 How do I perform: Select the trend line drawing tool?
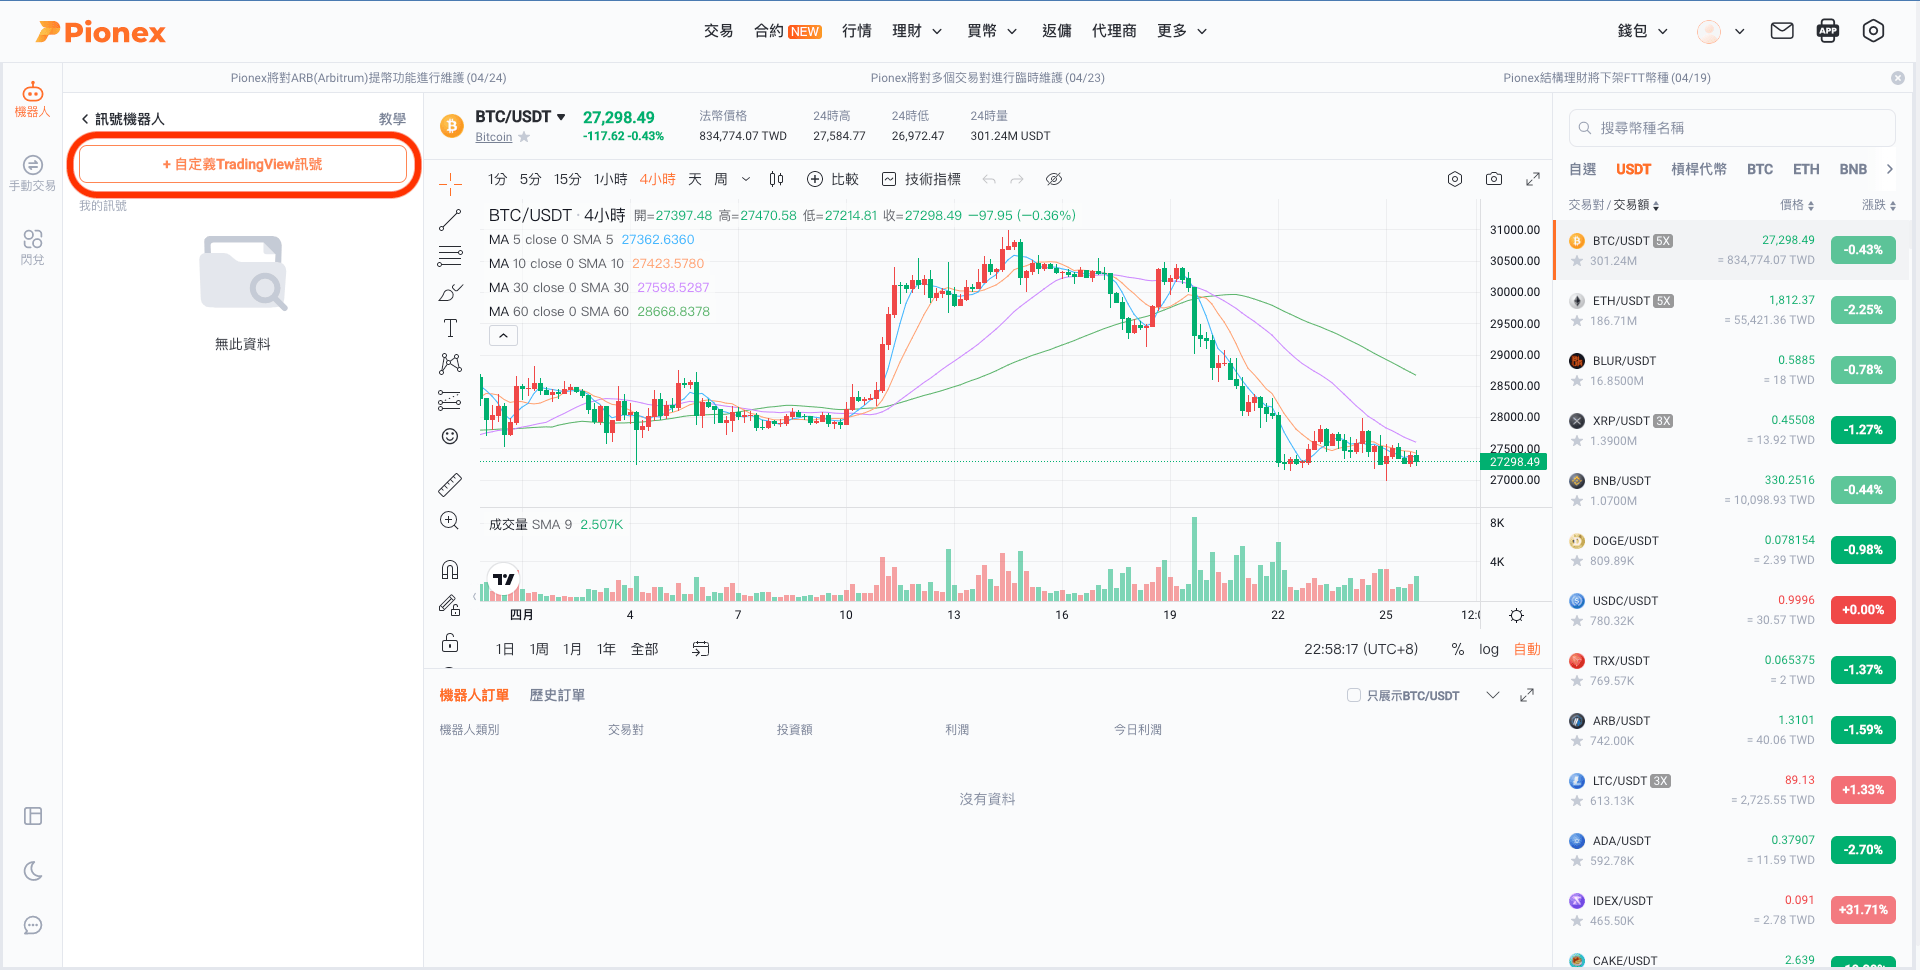point(450,220)
